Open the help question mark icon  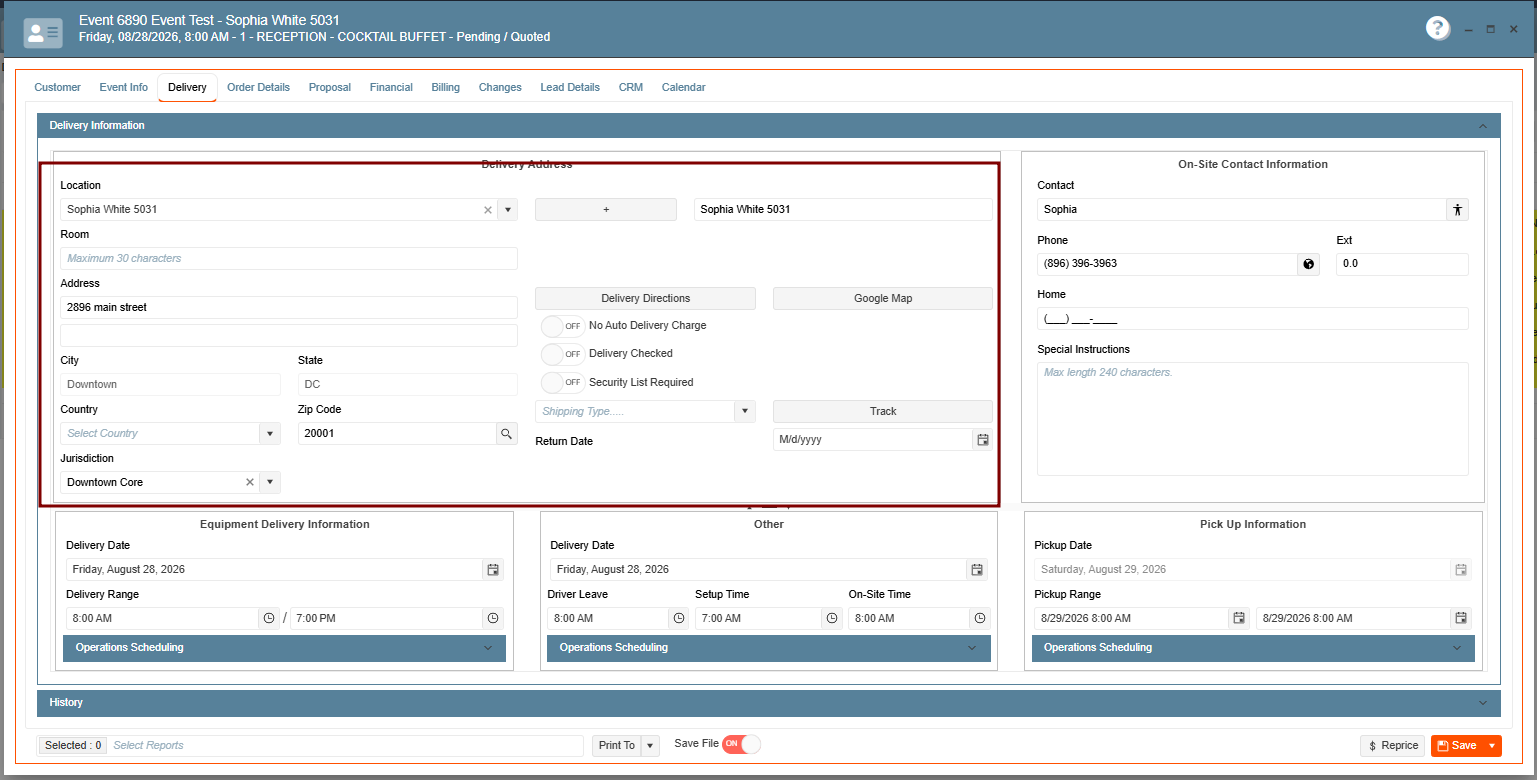point(1438,29)
